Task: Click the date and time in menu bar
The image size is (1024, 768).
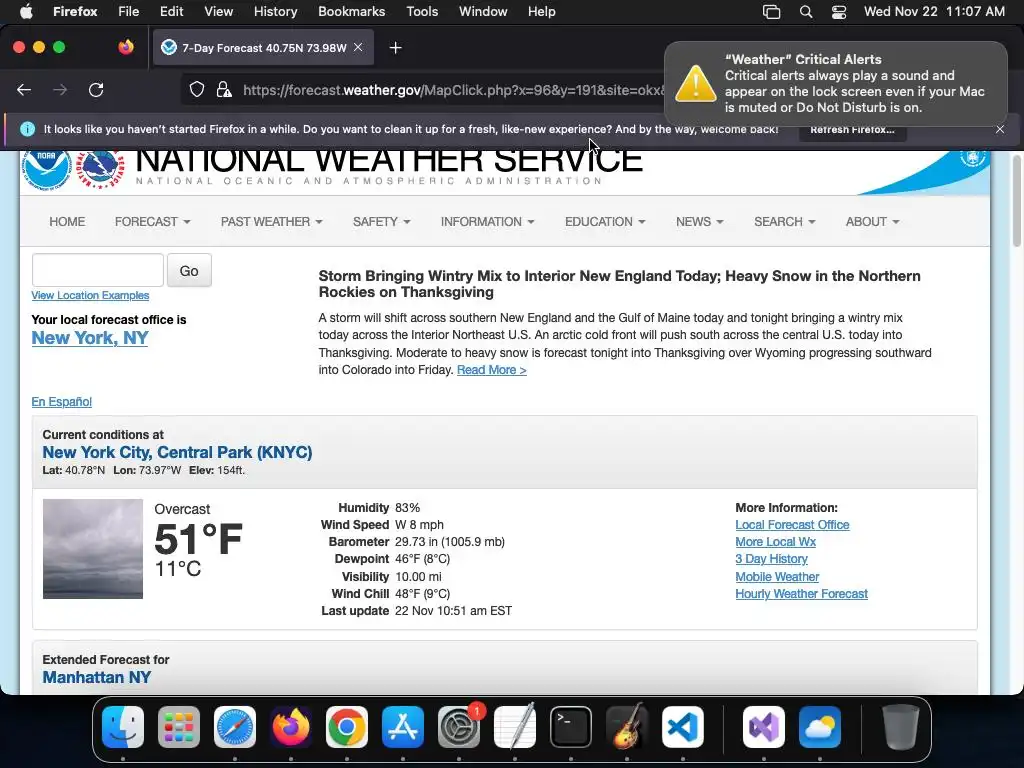Action: click(x=934, y=11)
